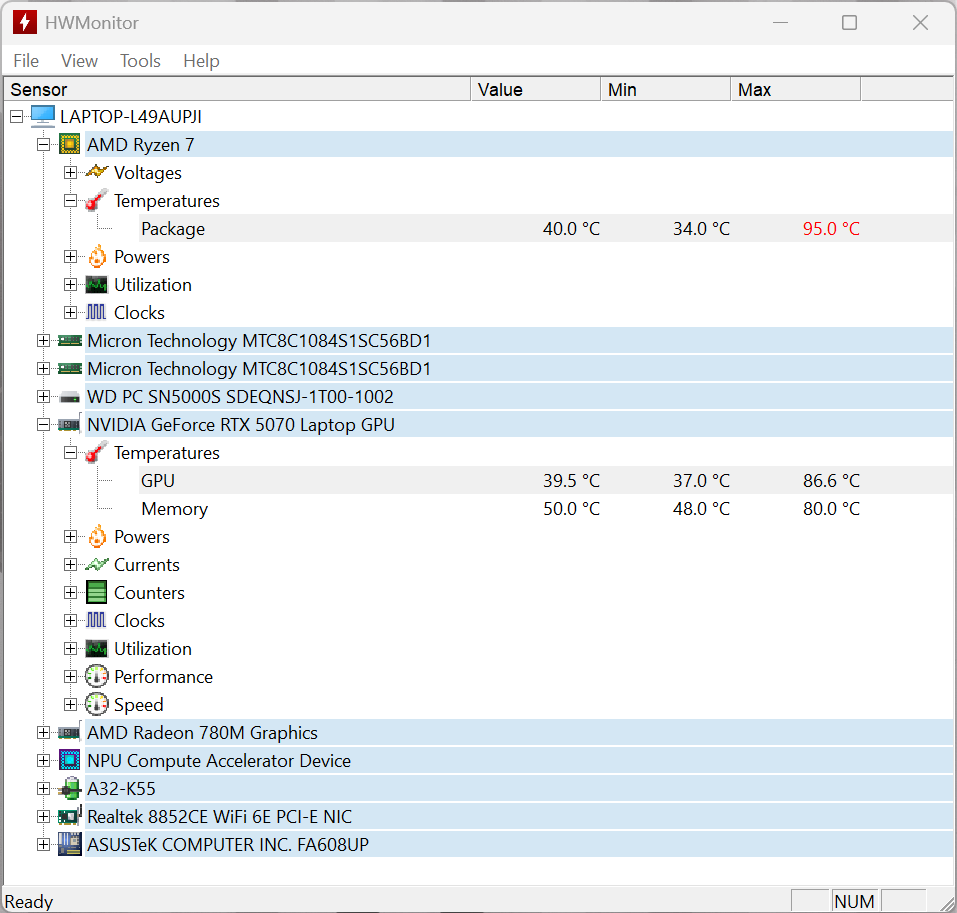Click the Max column header
957x913 pixels.
pyautogui.click(x=795, y=90)
